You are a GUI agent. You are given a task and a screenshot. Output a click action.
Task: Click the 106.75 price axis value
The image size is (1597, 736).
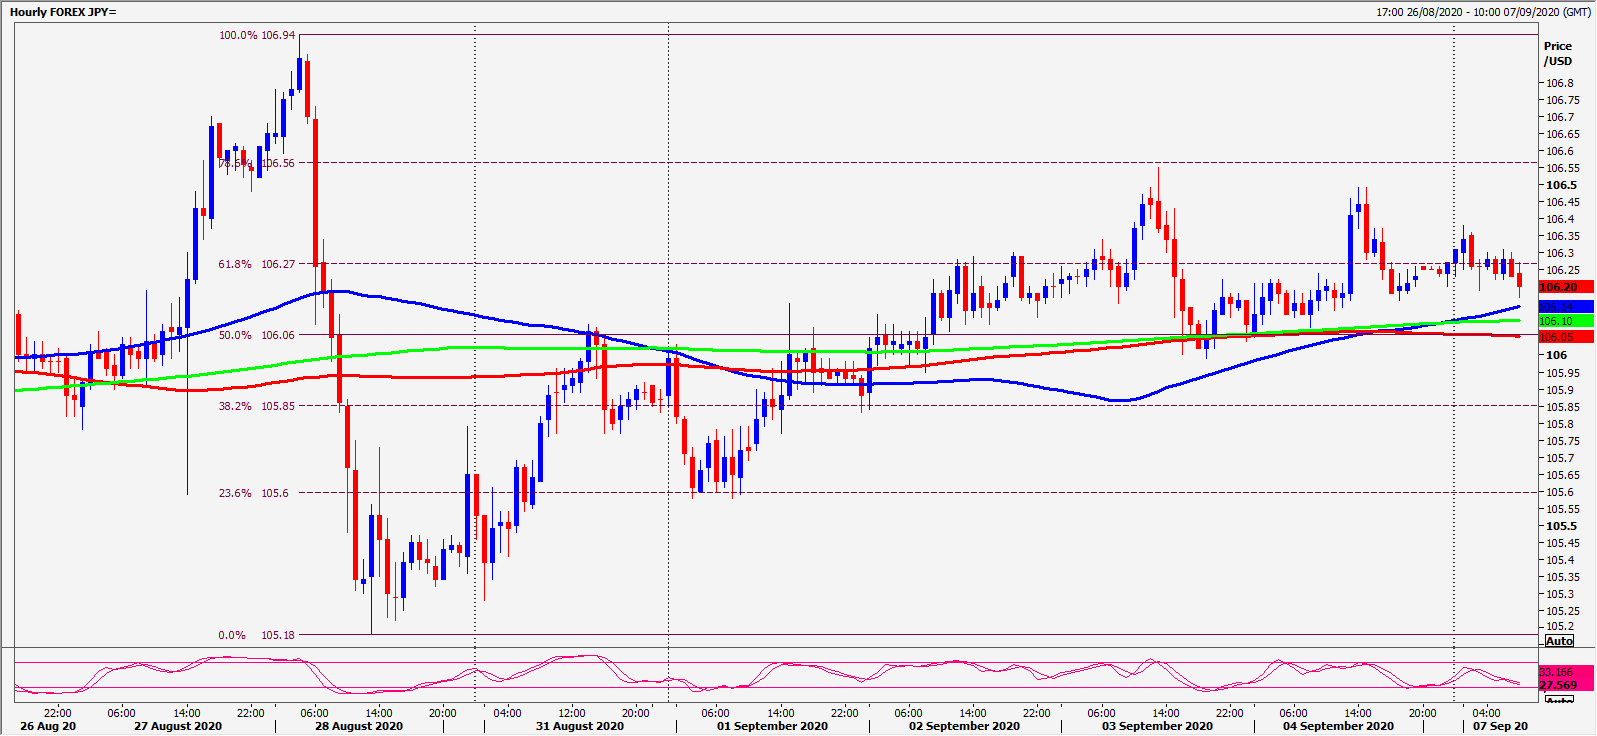point(1563,100)
